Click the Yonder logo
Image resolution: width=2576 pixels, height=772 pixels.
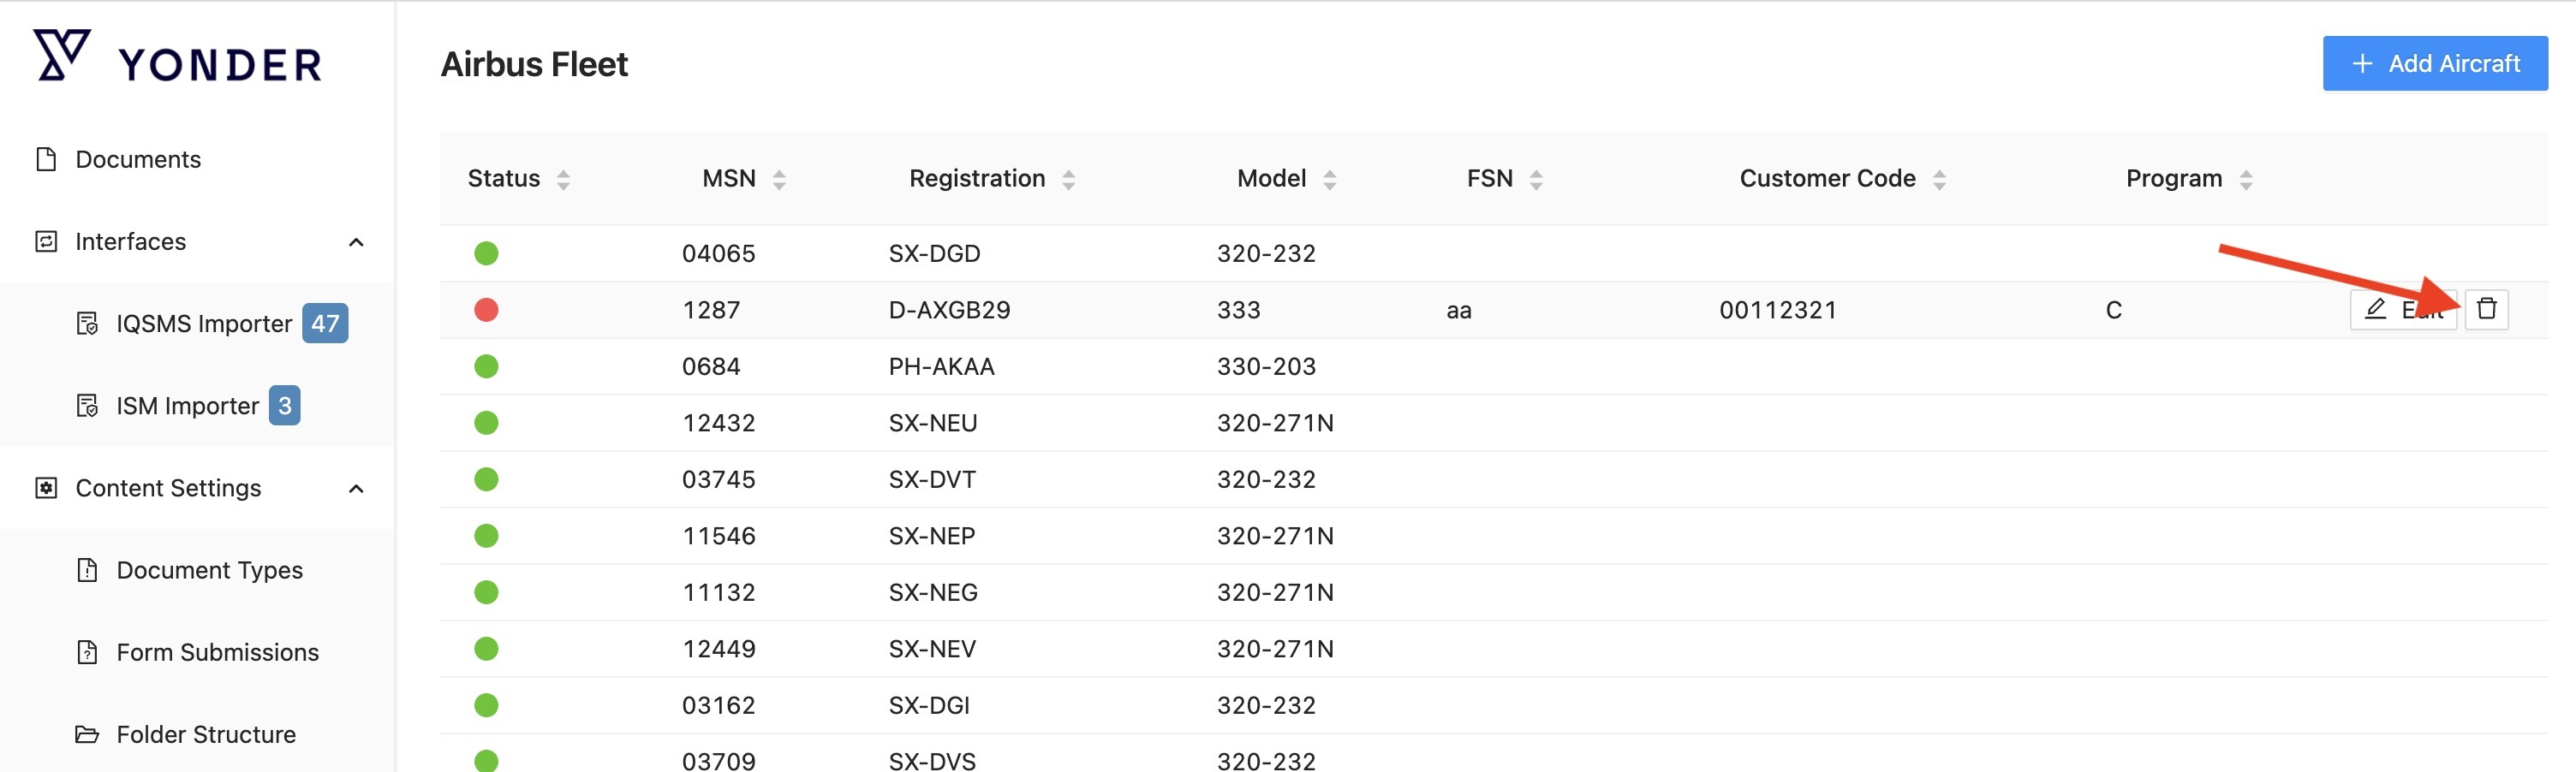pos(178,58)
